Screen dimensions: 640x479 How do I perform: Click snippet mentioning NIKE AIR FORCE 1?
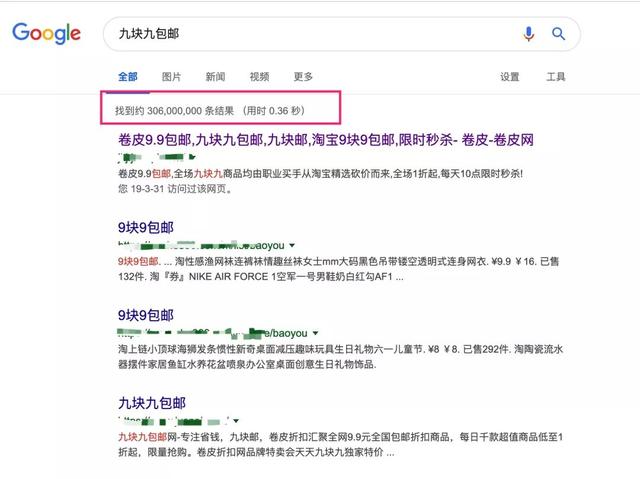pyautogui.click(x=339, y=269)
